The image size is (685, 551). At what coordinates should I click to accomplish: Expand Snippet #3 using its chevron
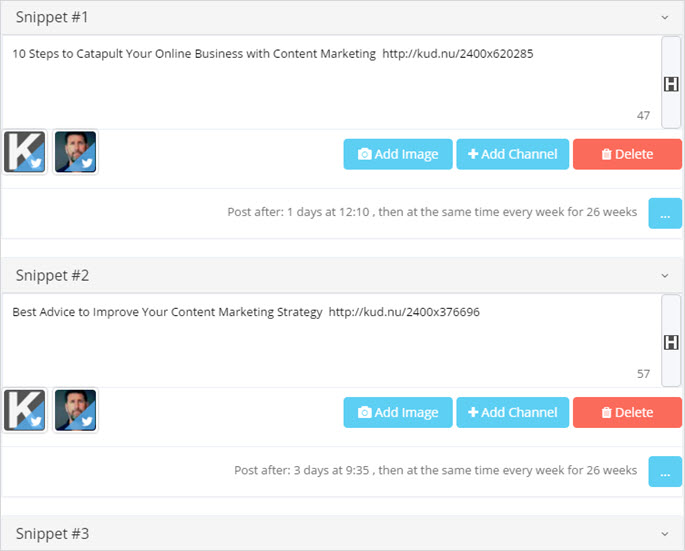[665, 534]
